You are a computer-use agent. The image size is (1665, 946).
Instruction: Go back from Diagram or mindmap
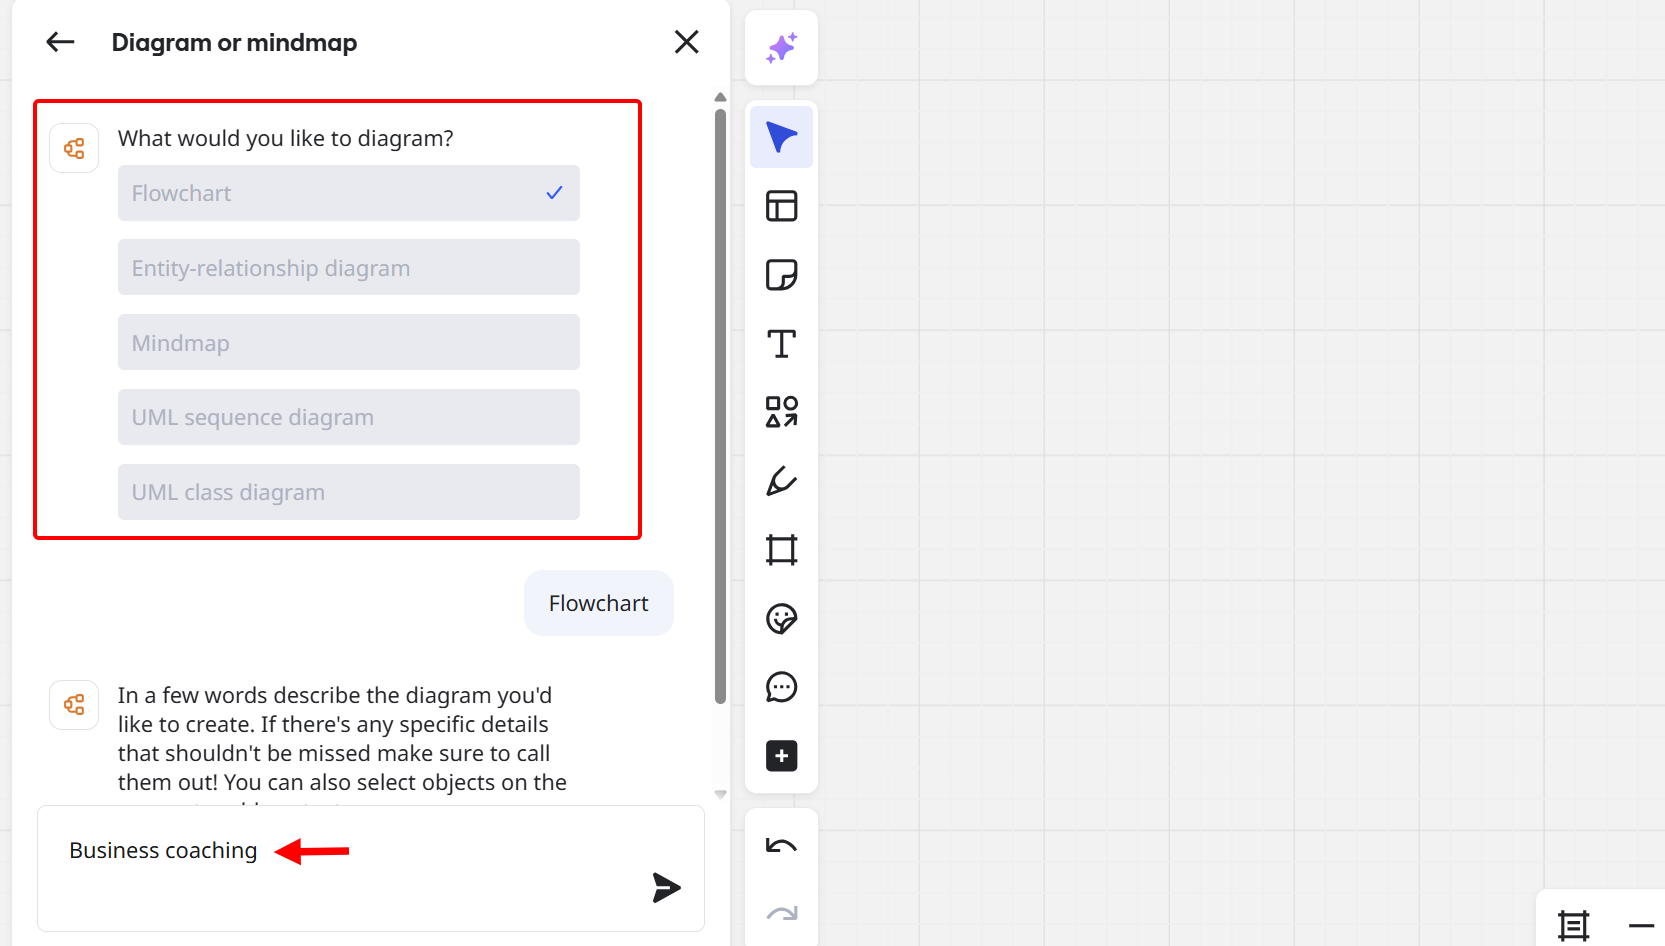61,42
